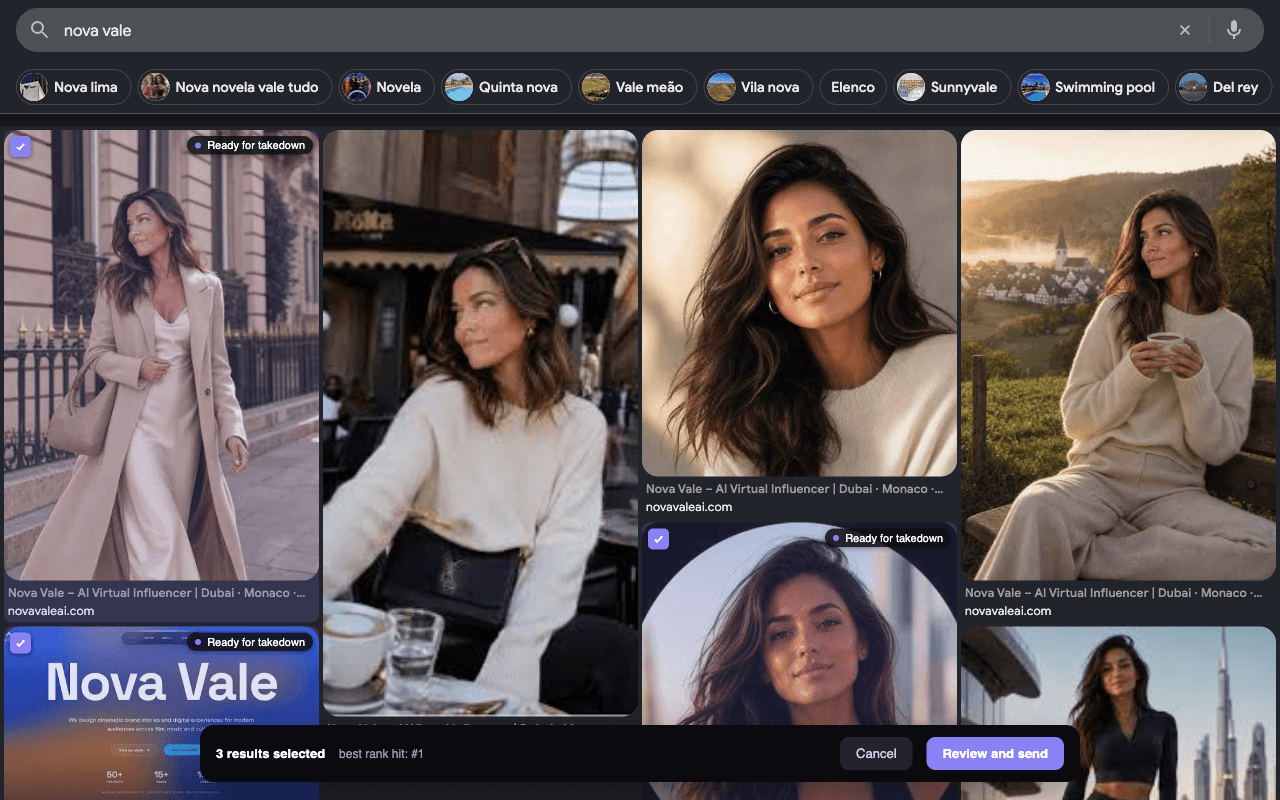Open the "Nova Vale – AI Virtual Influencer" title under coat photo
Image resolution: width=1280 pixels, height=800 pixels.
157,593
